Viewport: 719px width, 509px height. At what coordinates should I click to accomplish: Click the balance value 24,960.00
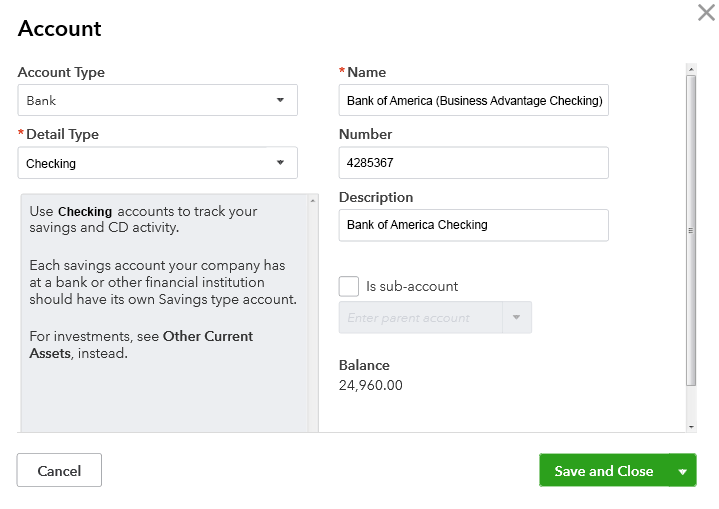click(371, 385)
